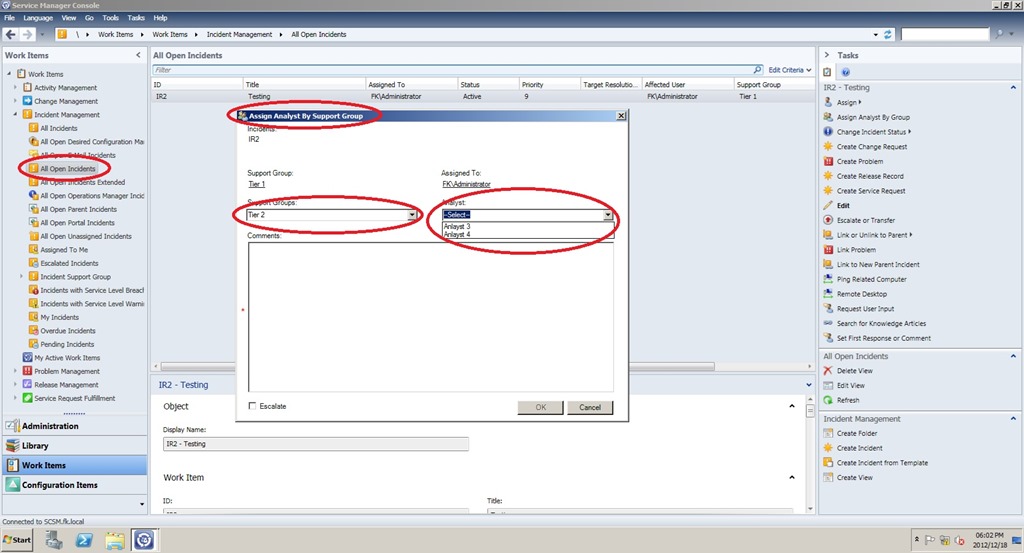This screenshot has height=553, width=1024.
Task: Click the Escalate or Transfer icon
Action: (828, 220)
